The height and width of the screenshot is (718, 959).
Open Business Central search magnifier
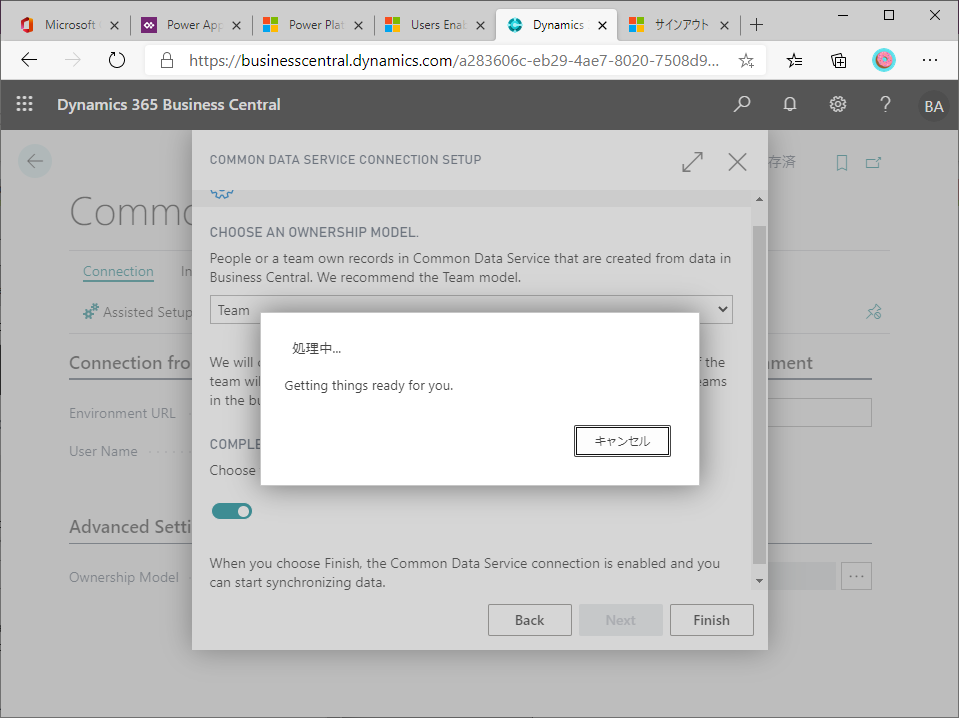(742, 105)
